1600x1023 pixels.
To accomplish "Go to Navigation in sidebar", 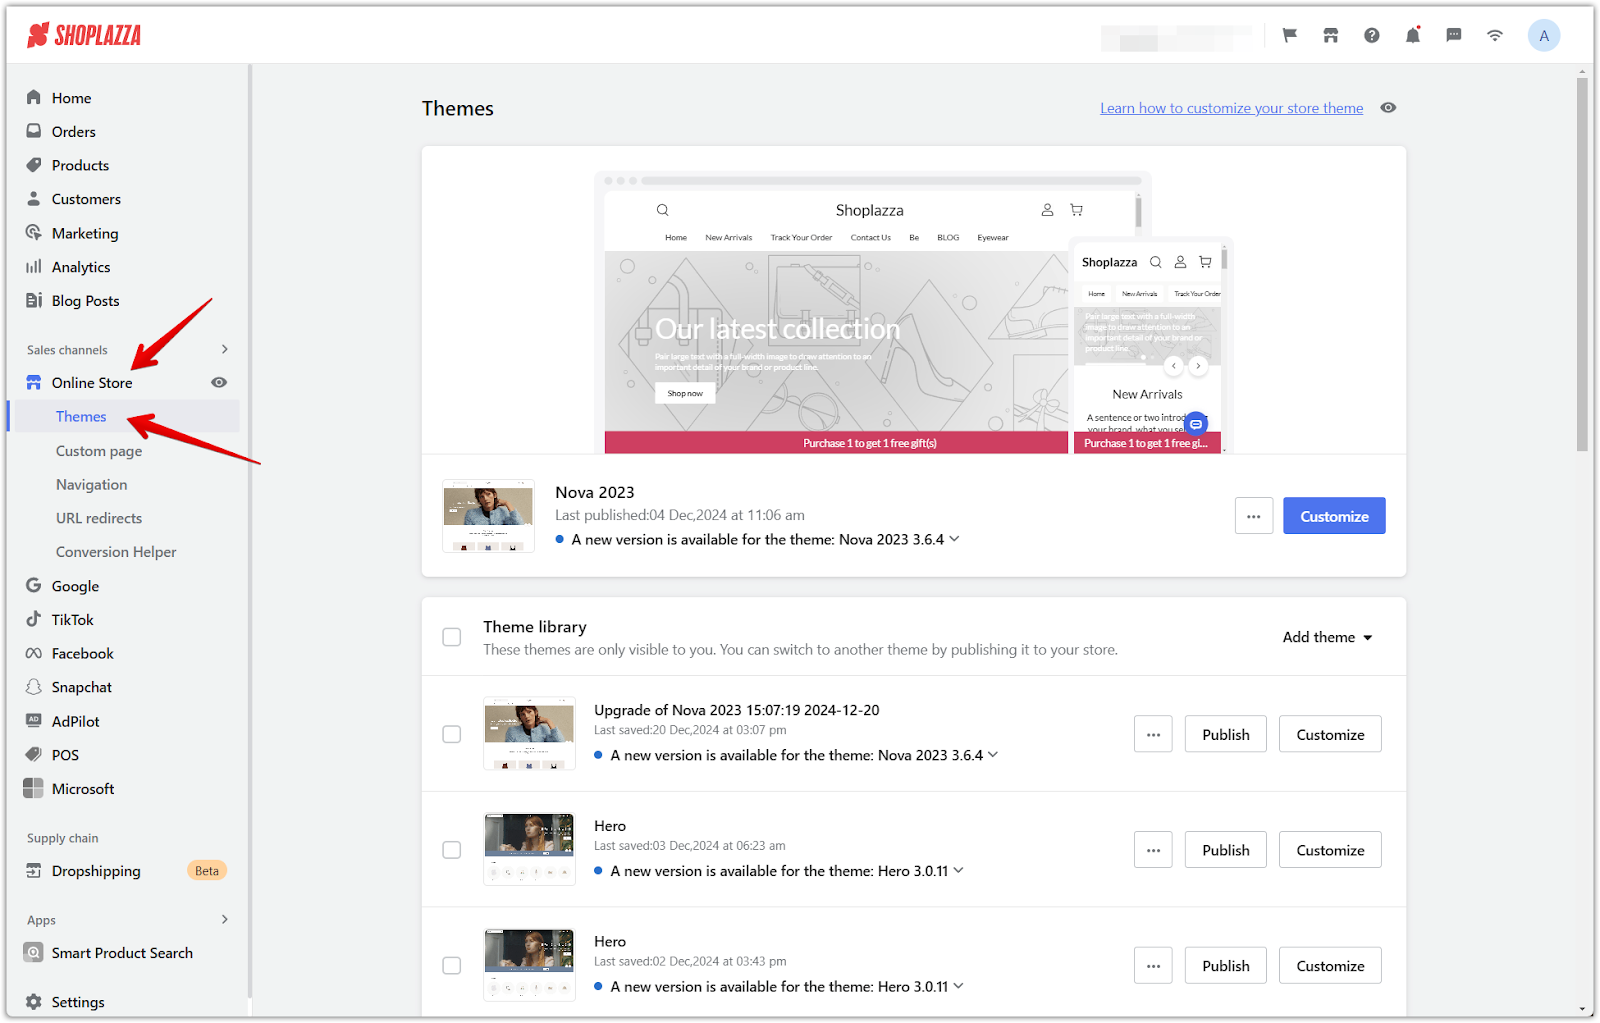I will point(91,484).
